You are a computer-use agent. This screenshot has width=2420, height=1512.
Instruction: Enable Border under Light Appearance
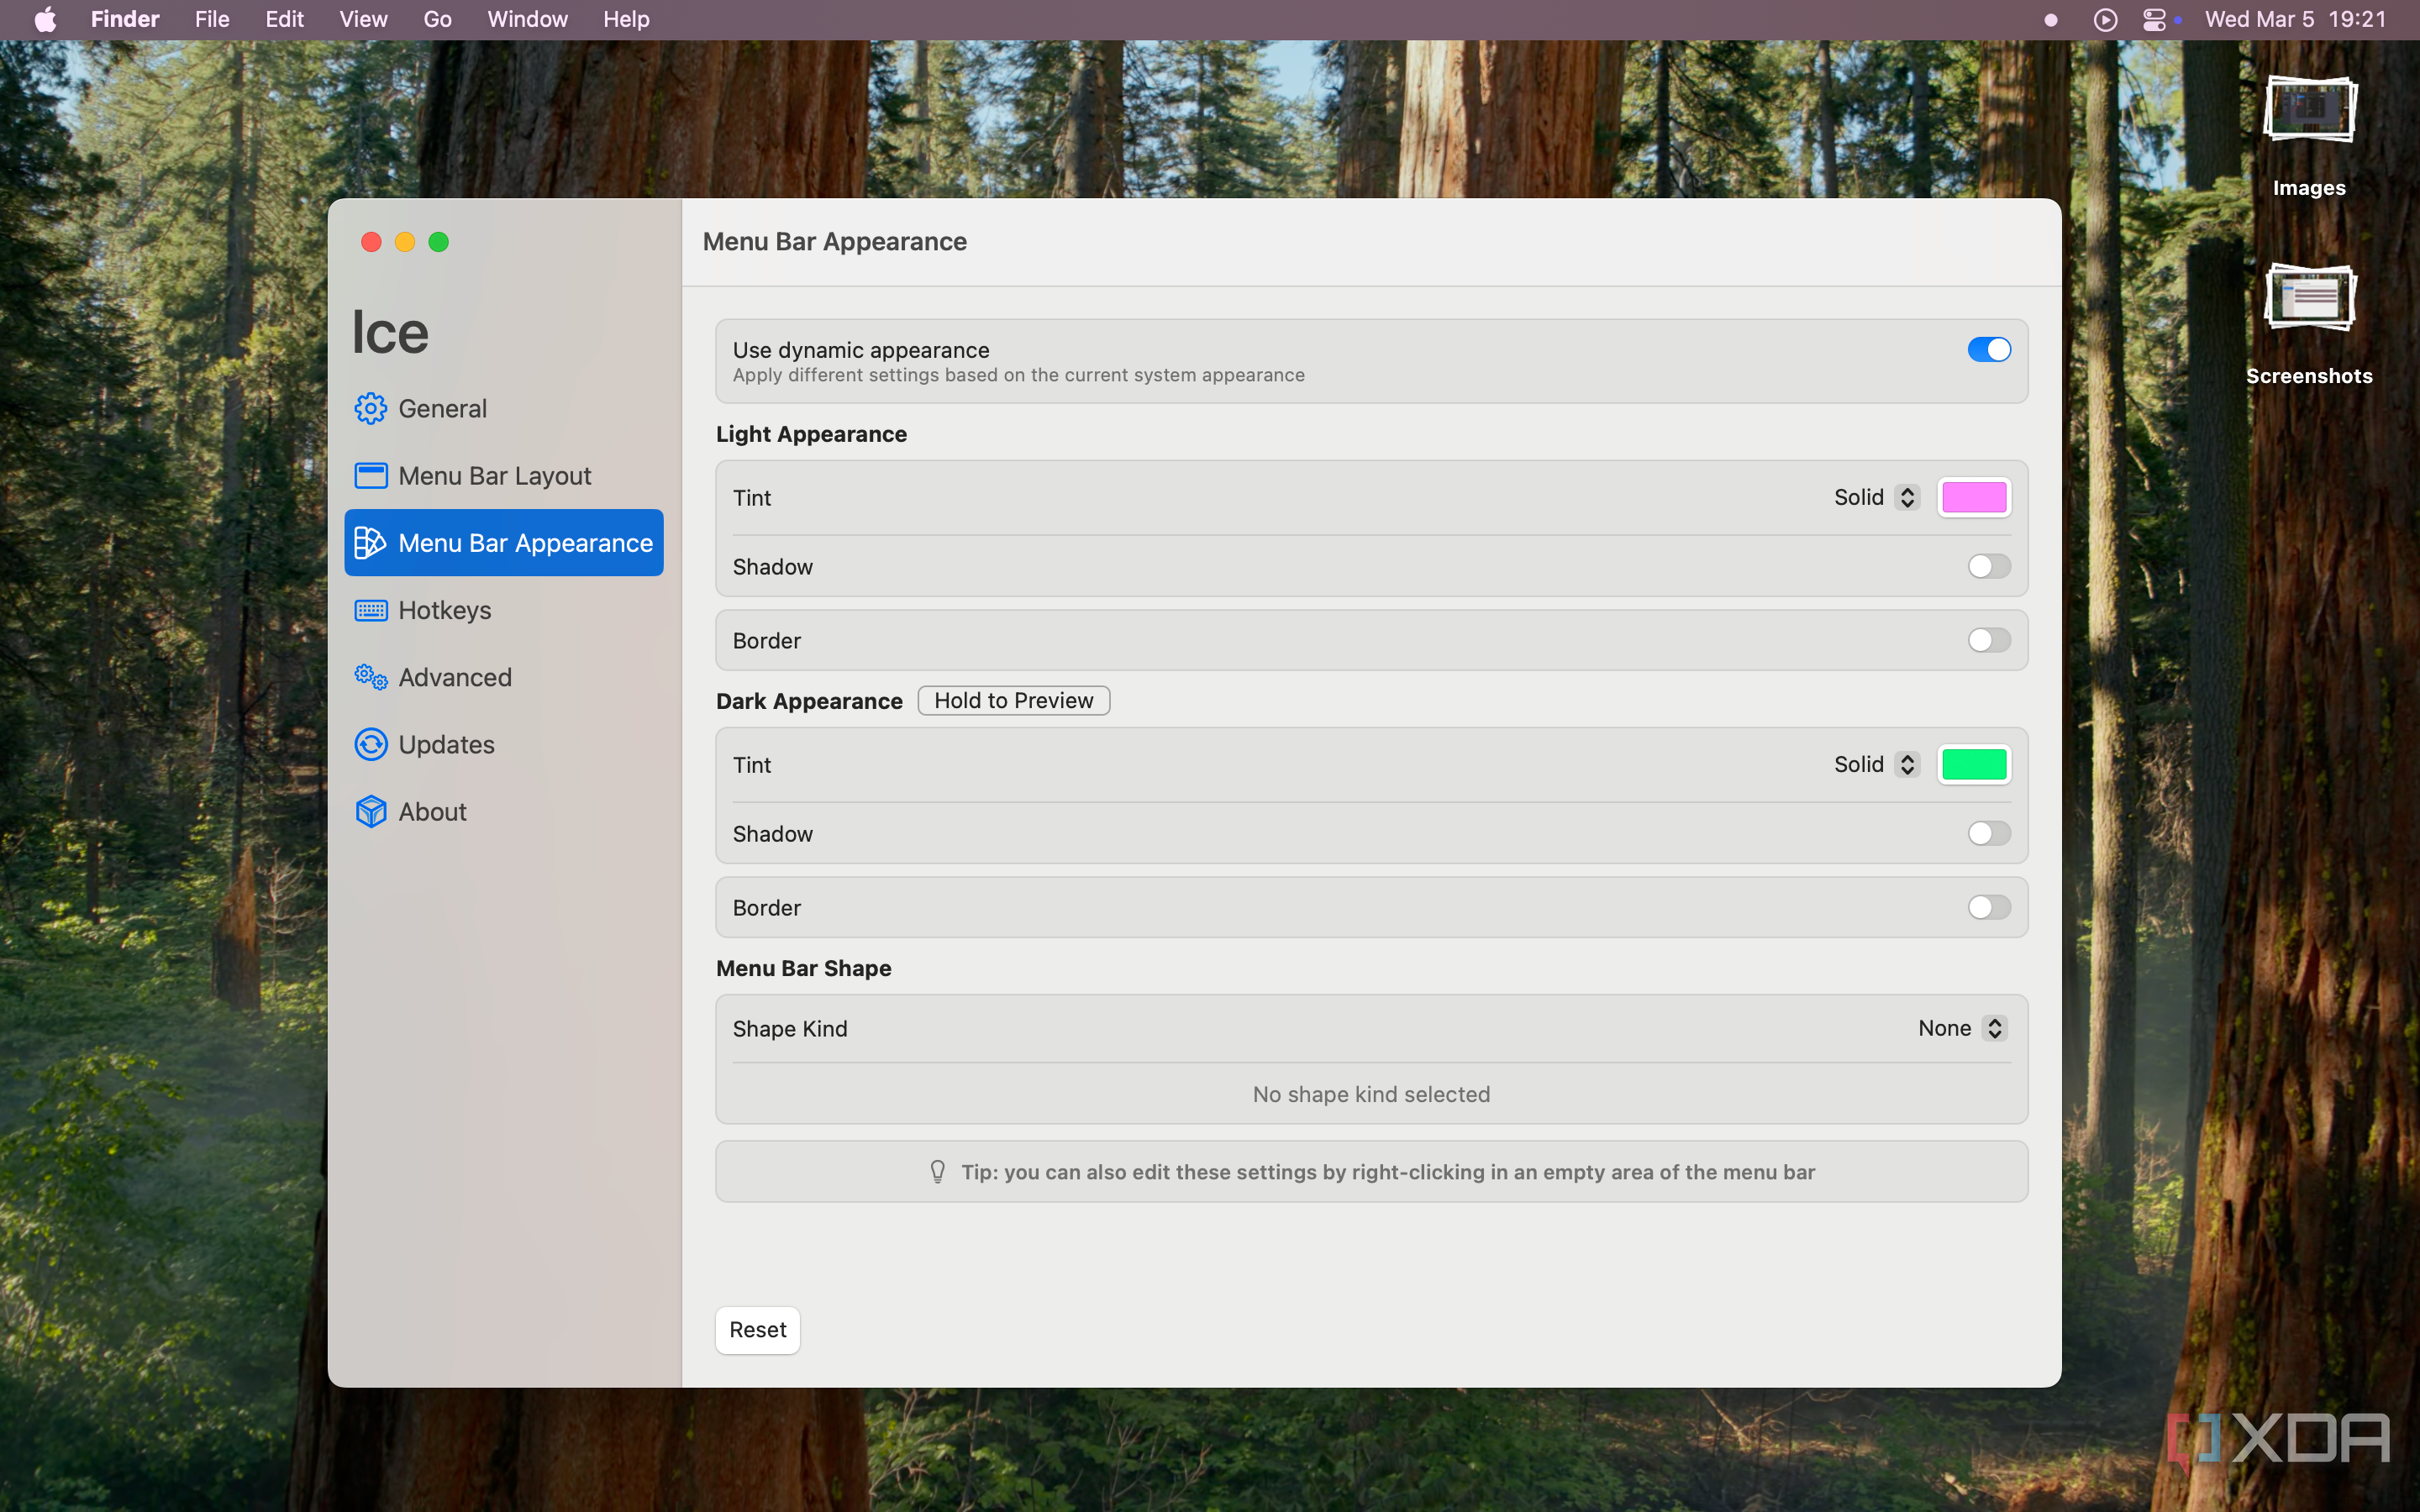point(1988,641)
